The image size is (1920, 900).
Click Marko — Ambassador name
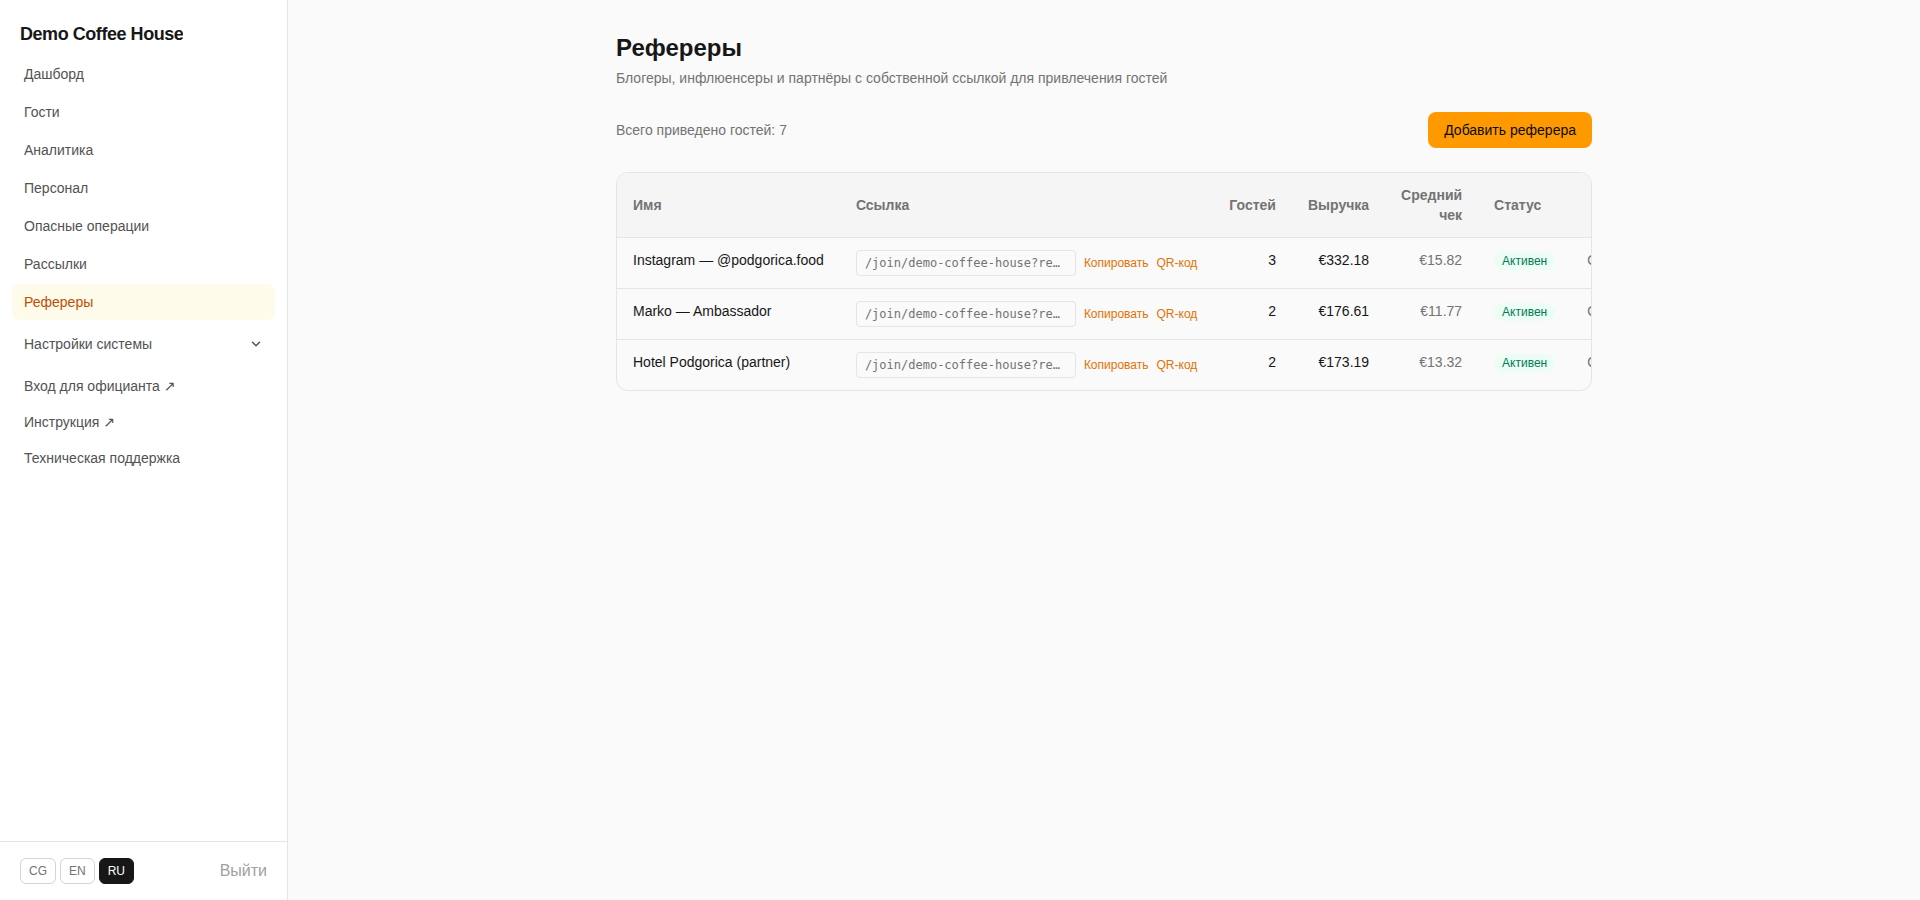pos(702,311)
